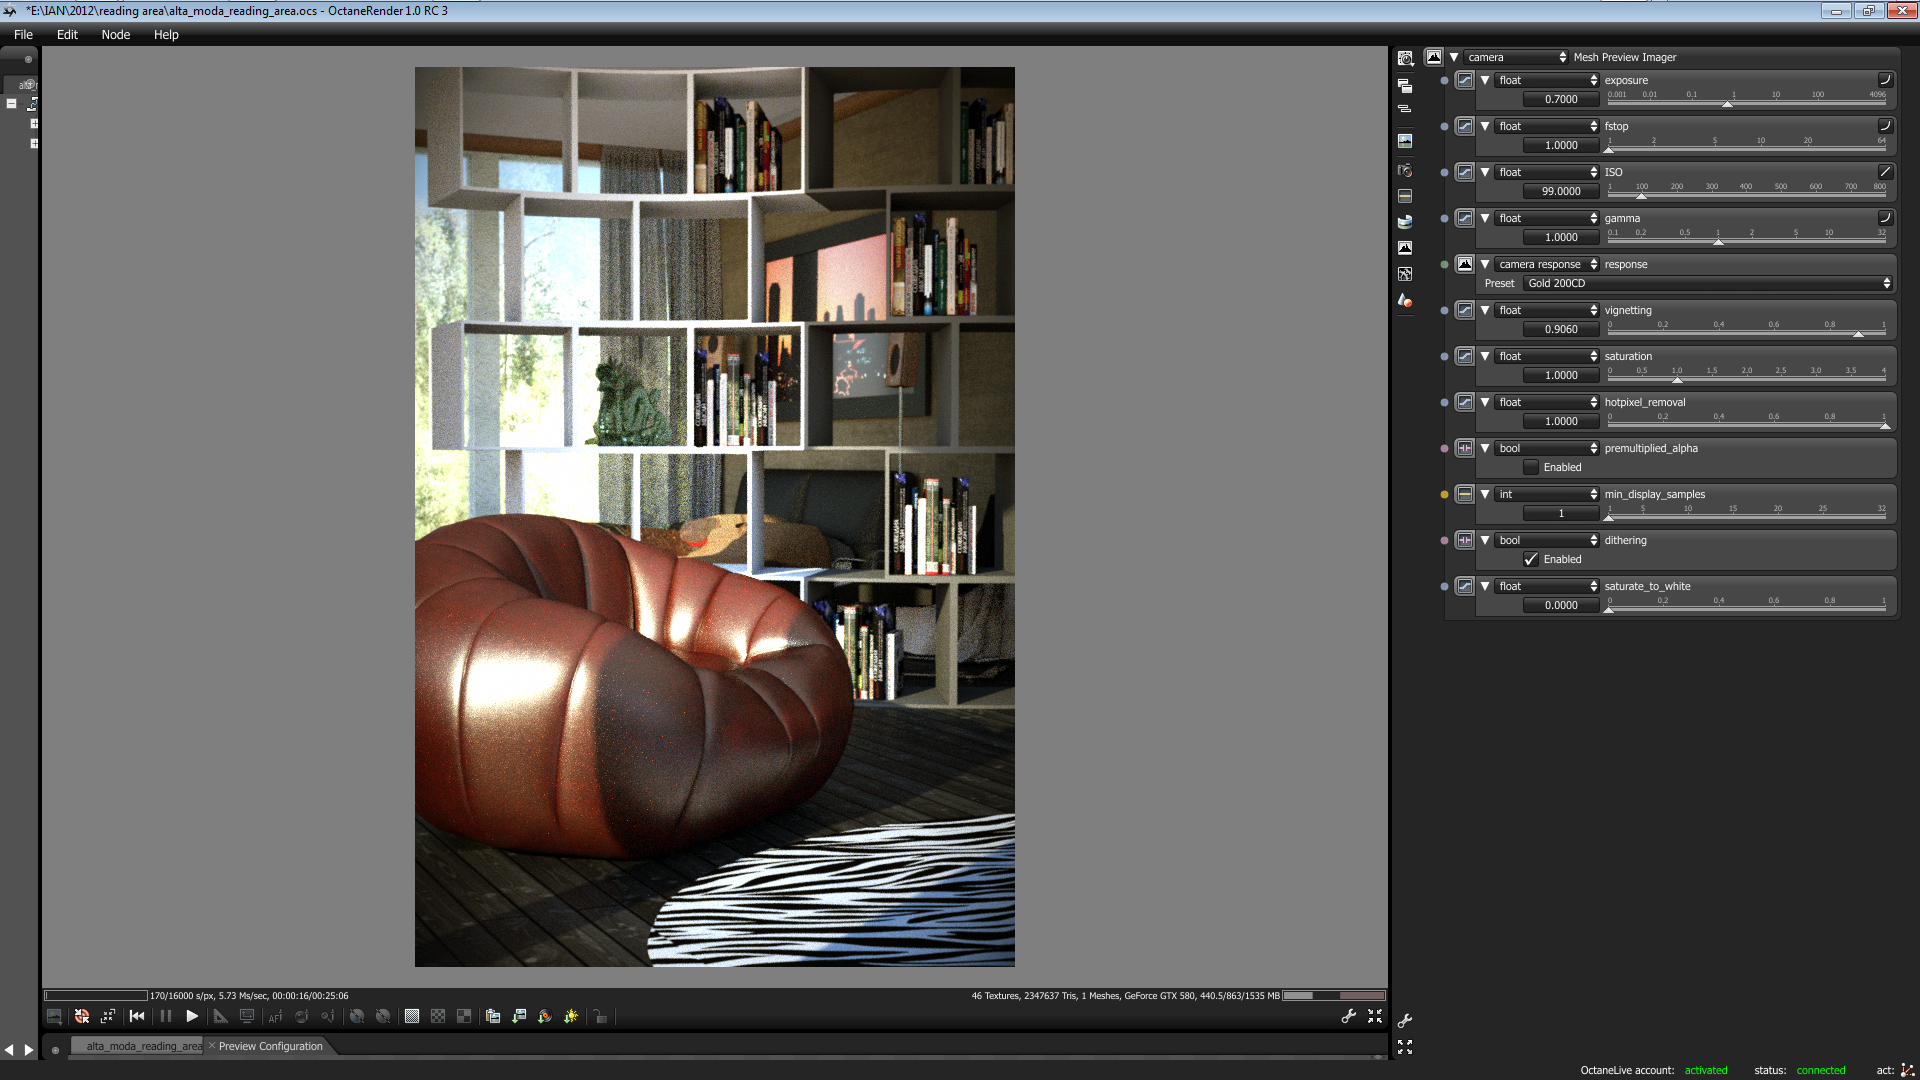The height and width of the screenshot is (1080, 1920).
Task: Click the play render button
Action: (192, 1016)
